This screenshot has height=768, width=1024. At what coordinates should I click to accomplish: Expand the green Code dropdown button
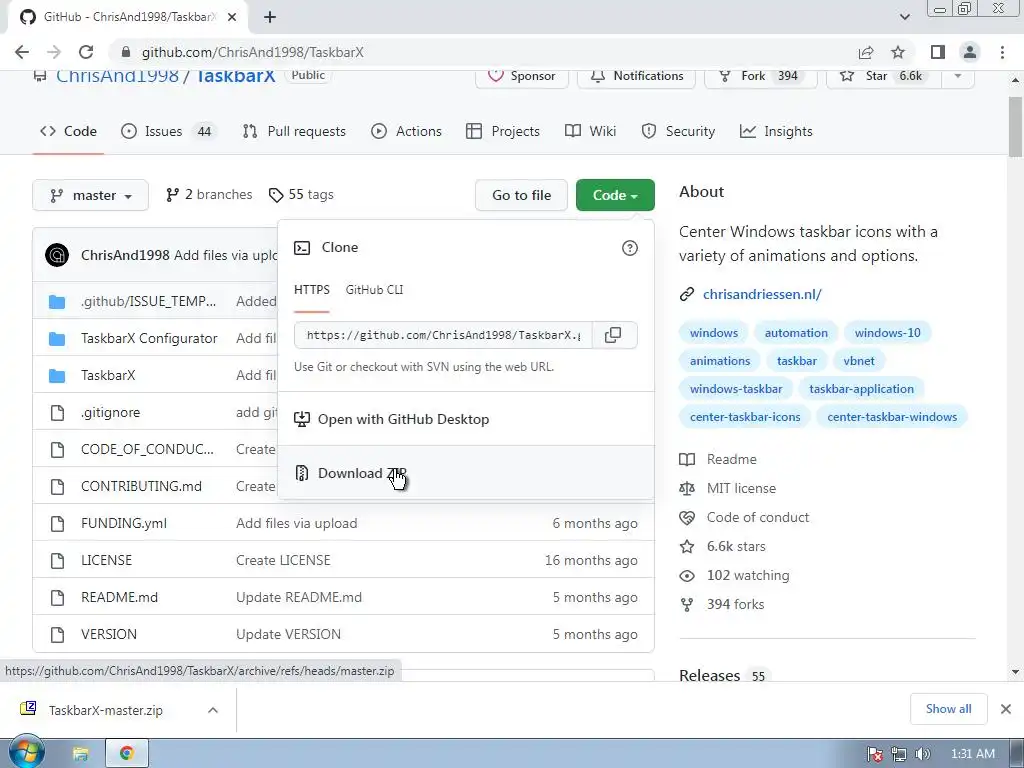pos(615,195)
